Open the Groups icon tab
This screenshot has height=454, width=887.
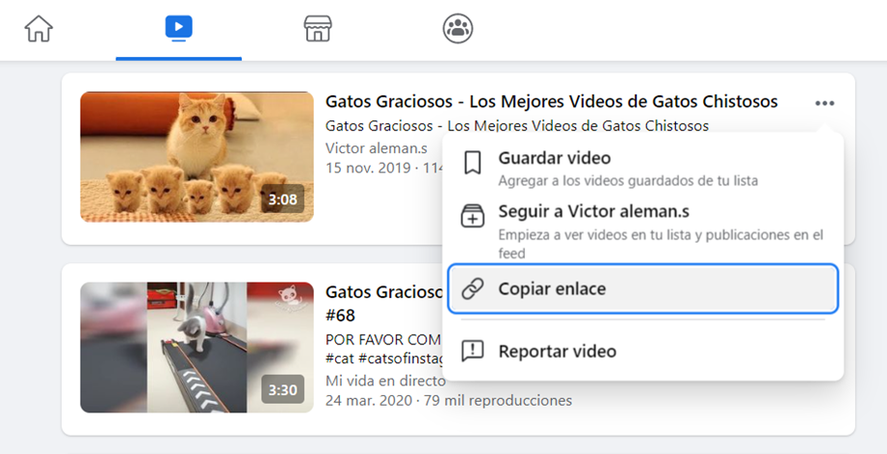tap(458, 28)
